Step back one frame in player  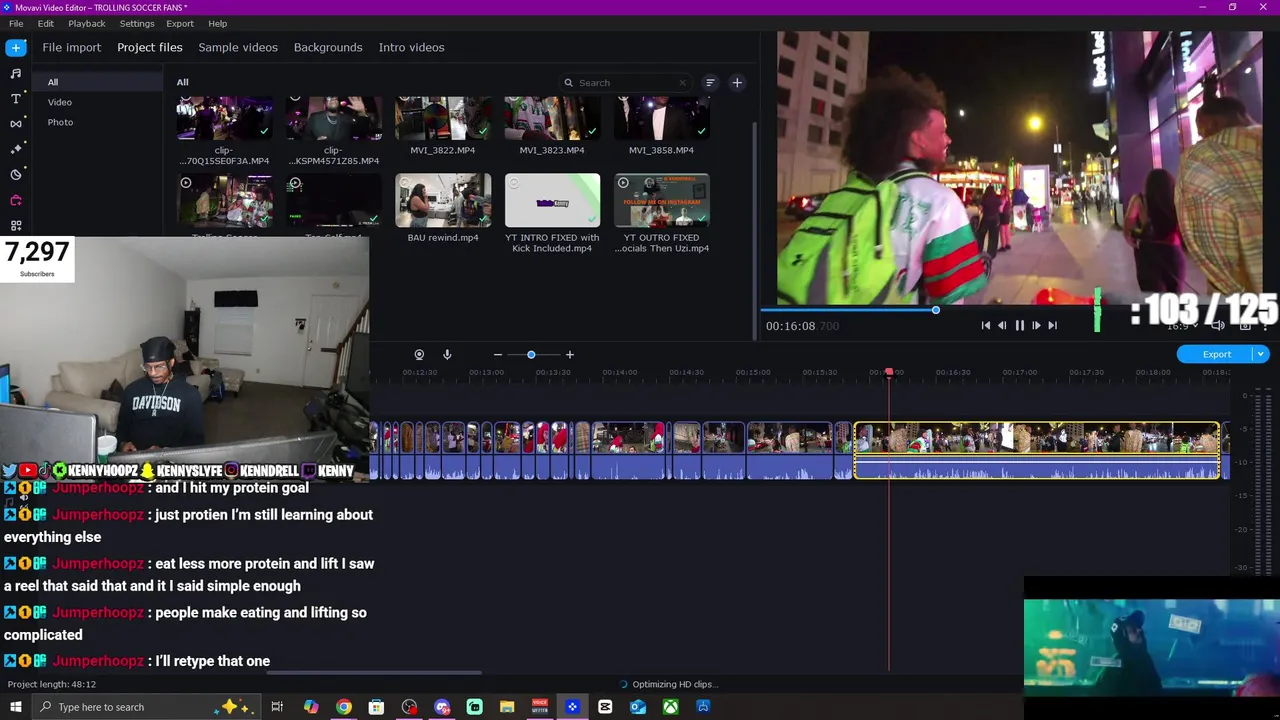(1002, 325)
